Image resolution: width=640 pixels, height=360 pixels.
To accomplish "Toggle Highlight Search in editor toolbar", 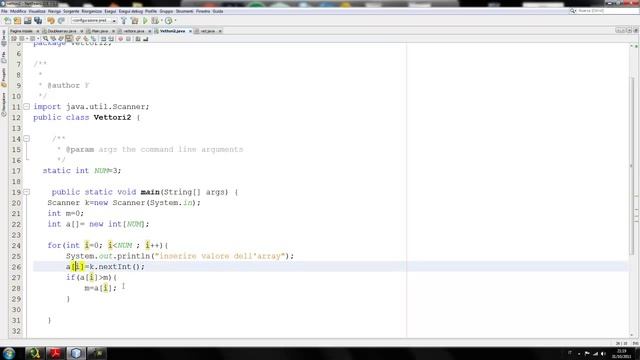I will point(69,39).
